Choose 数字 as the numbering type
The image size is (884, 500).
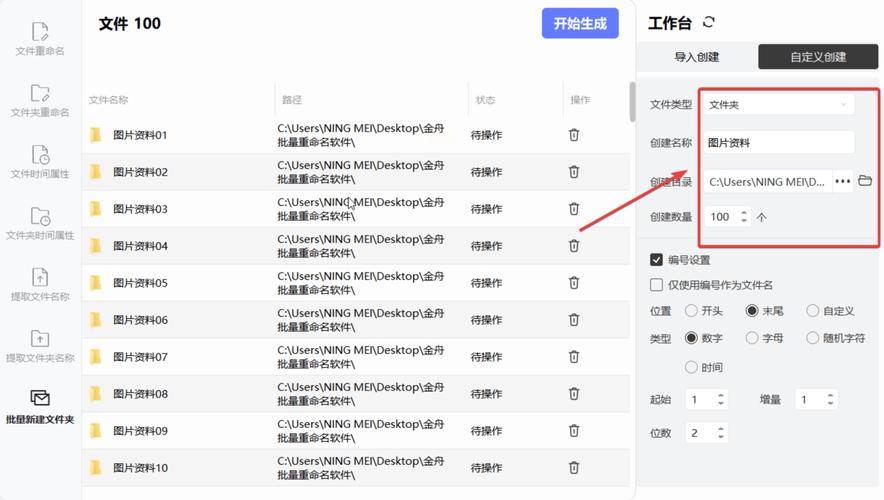click(x=691, y=338)
